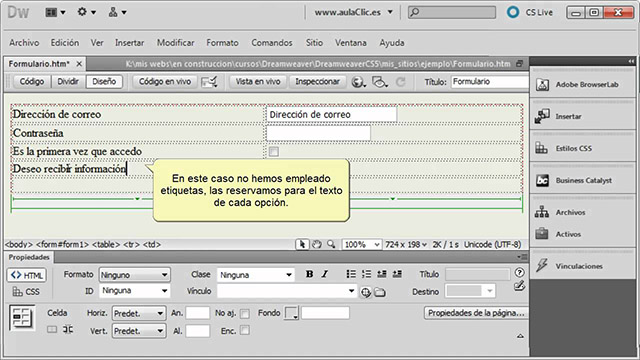Browse for link file folder icon

380,292
